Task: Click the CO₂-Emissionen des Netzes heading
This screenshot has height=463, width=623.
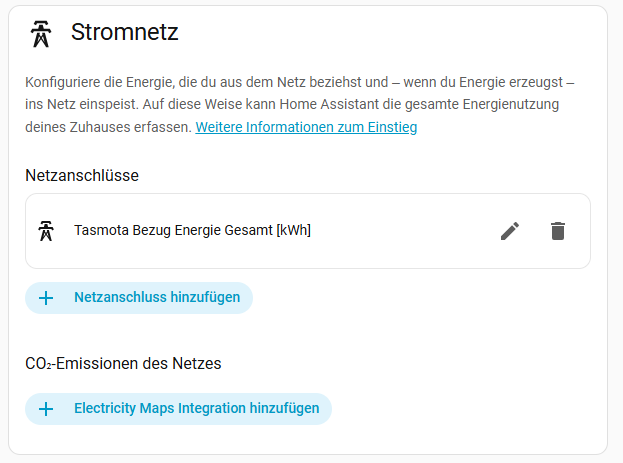Action: click(123, 363)
